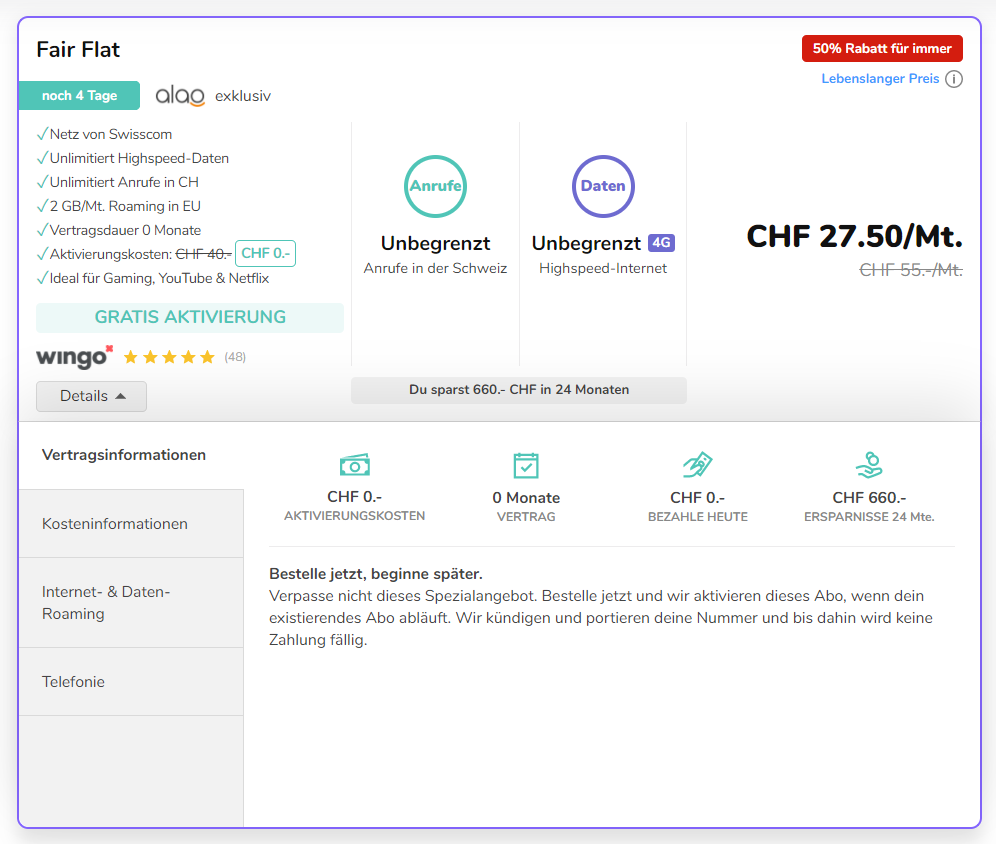Click the info icon beside Lebenslanger Preis

tap(954, 79)
